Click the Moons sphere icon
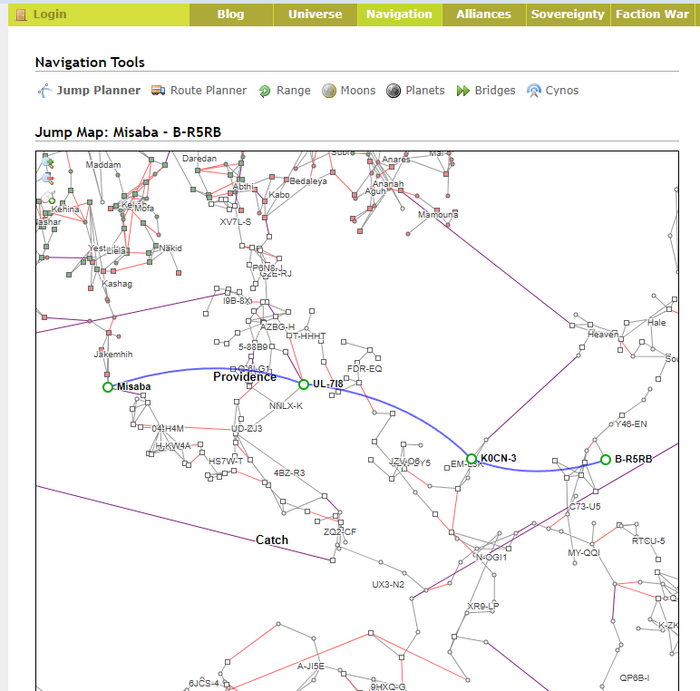The image size is (700, 691). coord(329,91)
